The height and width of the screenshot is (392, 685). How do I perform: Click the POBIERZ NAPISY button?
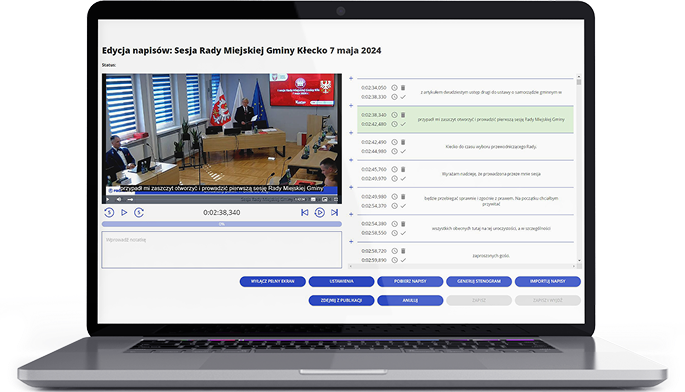click(x=410, y=281)
